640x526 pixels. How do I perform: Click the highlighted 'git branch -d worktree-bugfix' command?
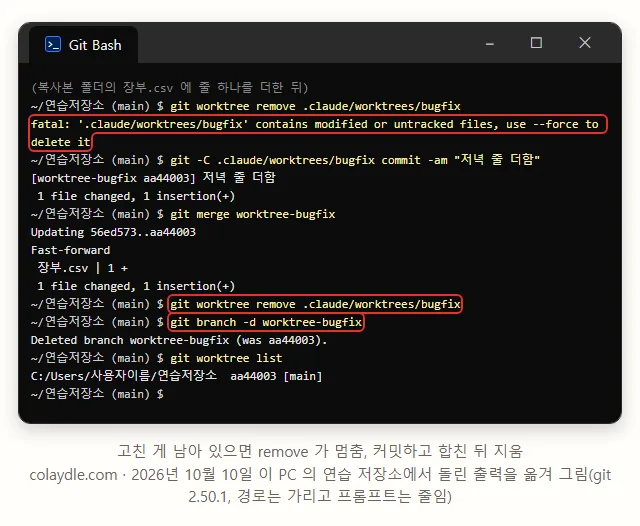coord(266,322)
